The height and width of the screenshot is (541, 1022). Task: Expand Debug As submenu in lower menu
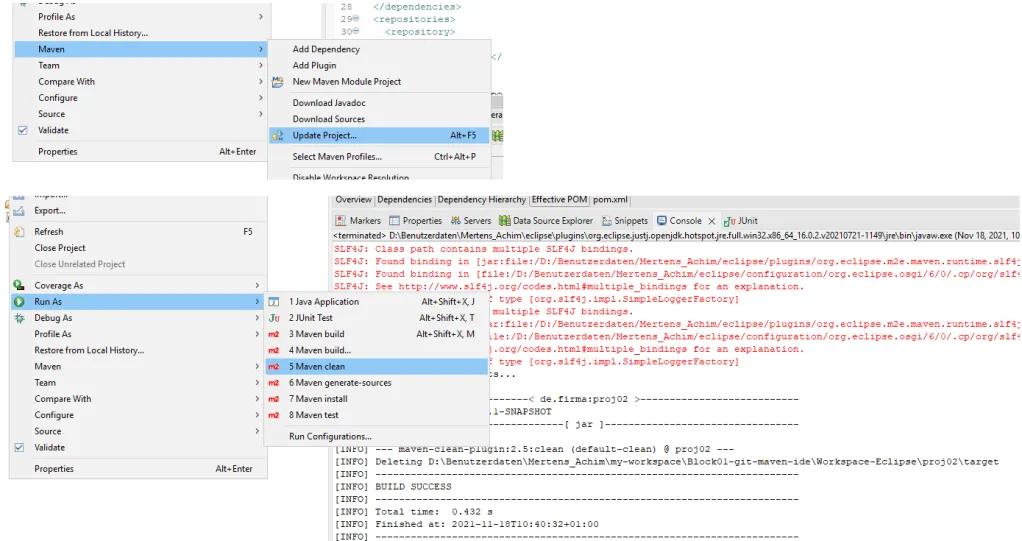pyautogui.click(x=257, y=318)
